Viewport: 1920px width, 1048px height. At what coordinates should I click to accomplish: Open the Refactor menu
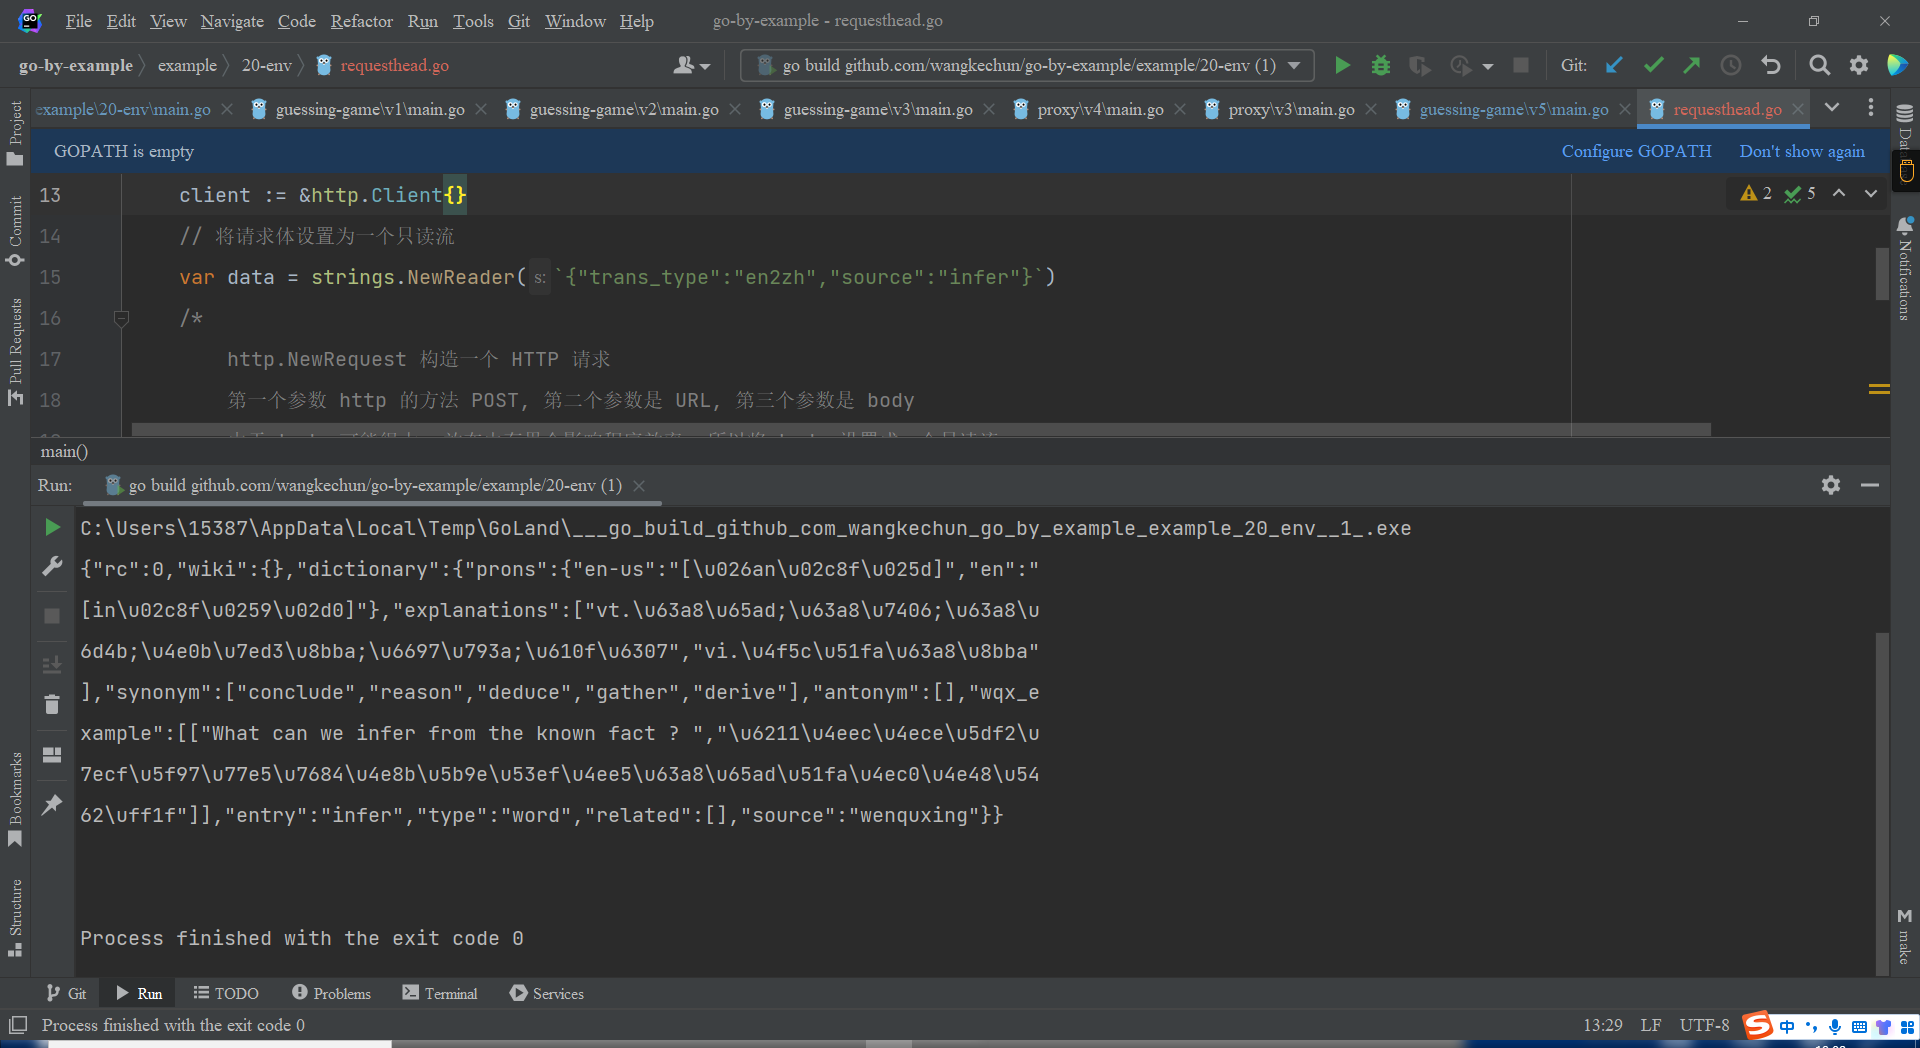[361, 21]
